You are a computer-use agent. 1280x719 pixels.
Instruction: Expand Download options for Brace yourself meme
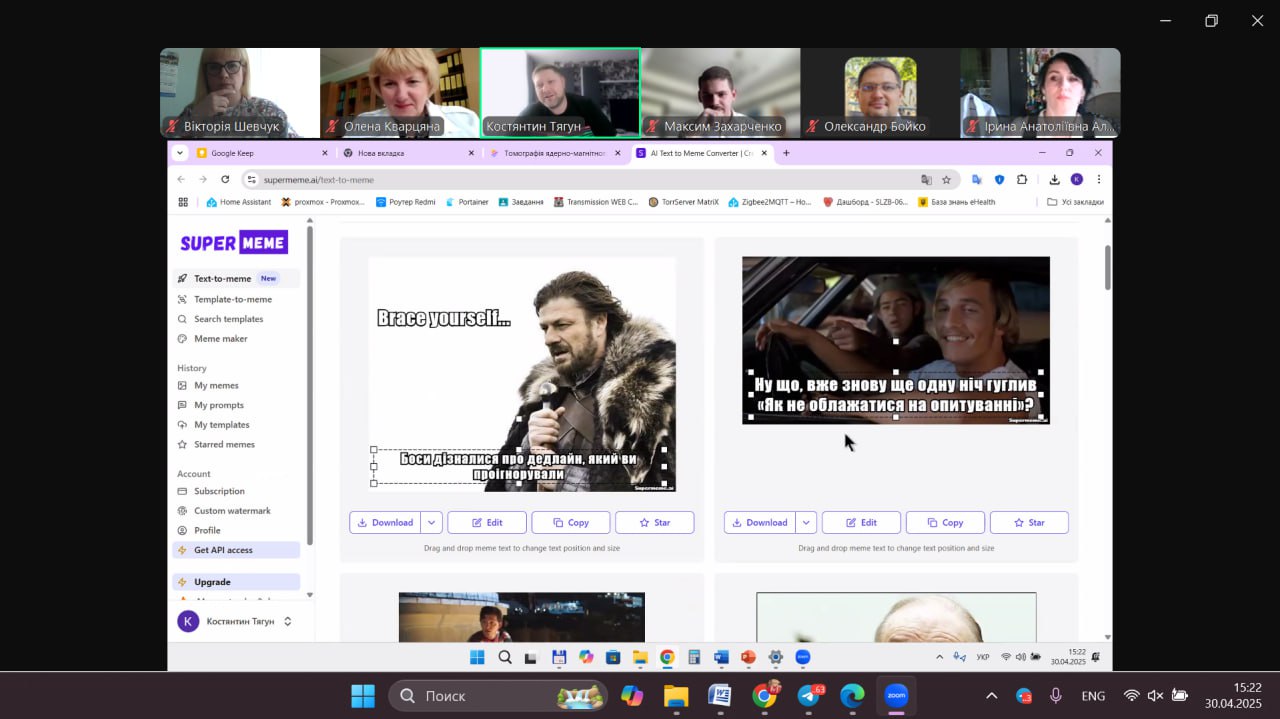pos(431,522)
